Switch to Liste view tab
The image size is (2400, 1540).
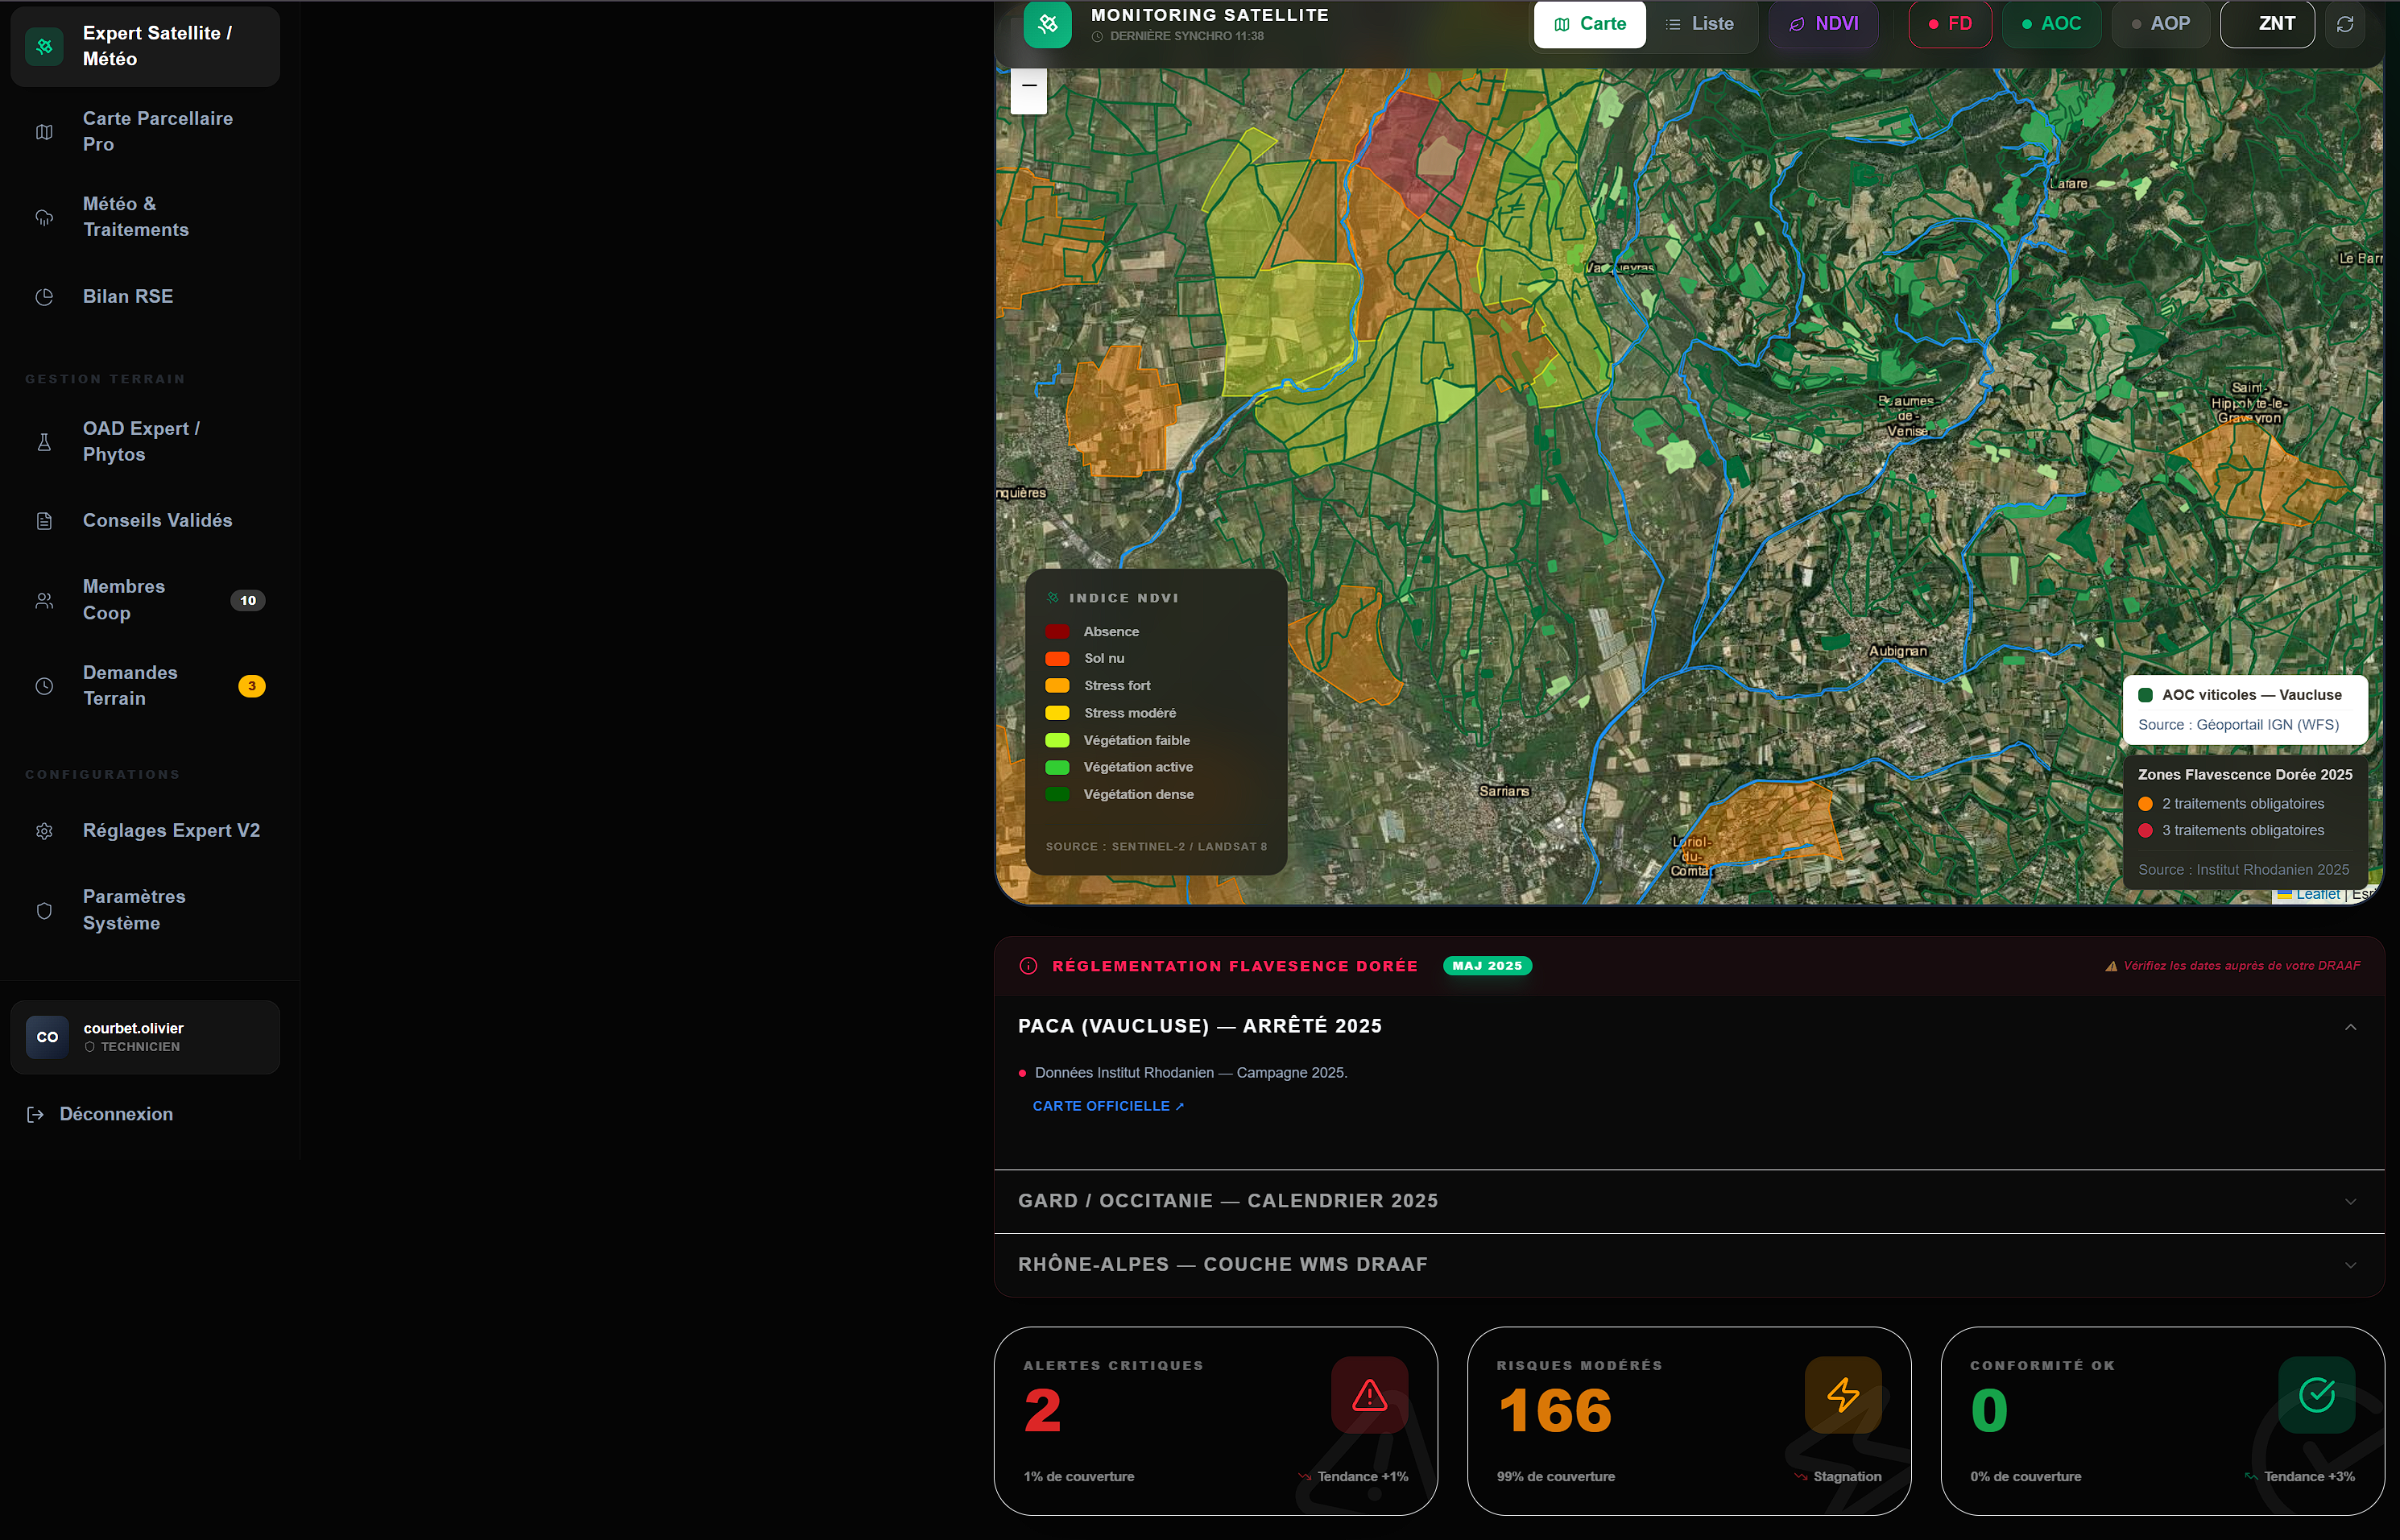click(1700, 24)
